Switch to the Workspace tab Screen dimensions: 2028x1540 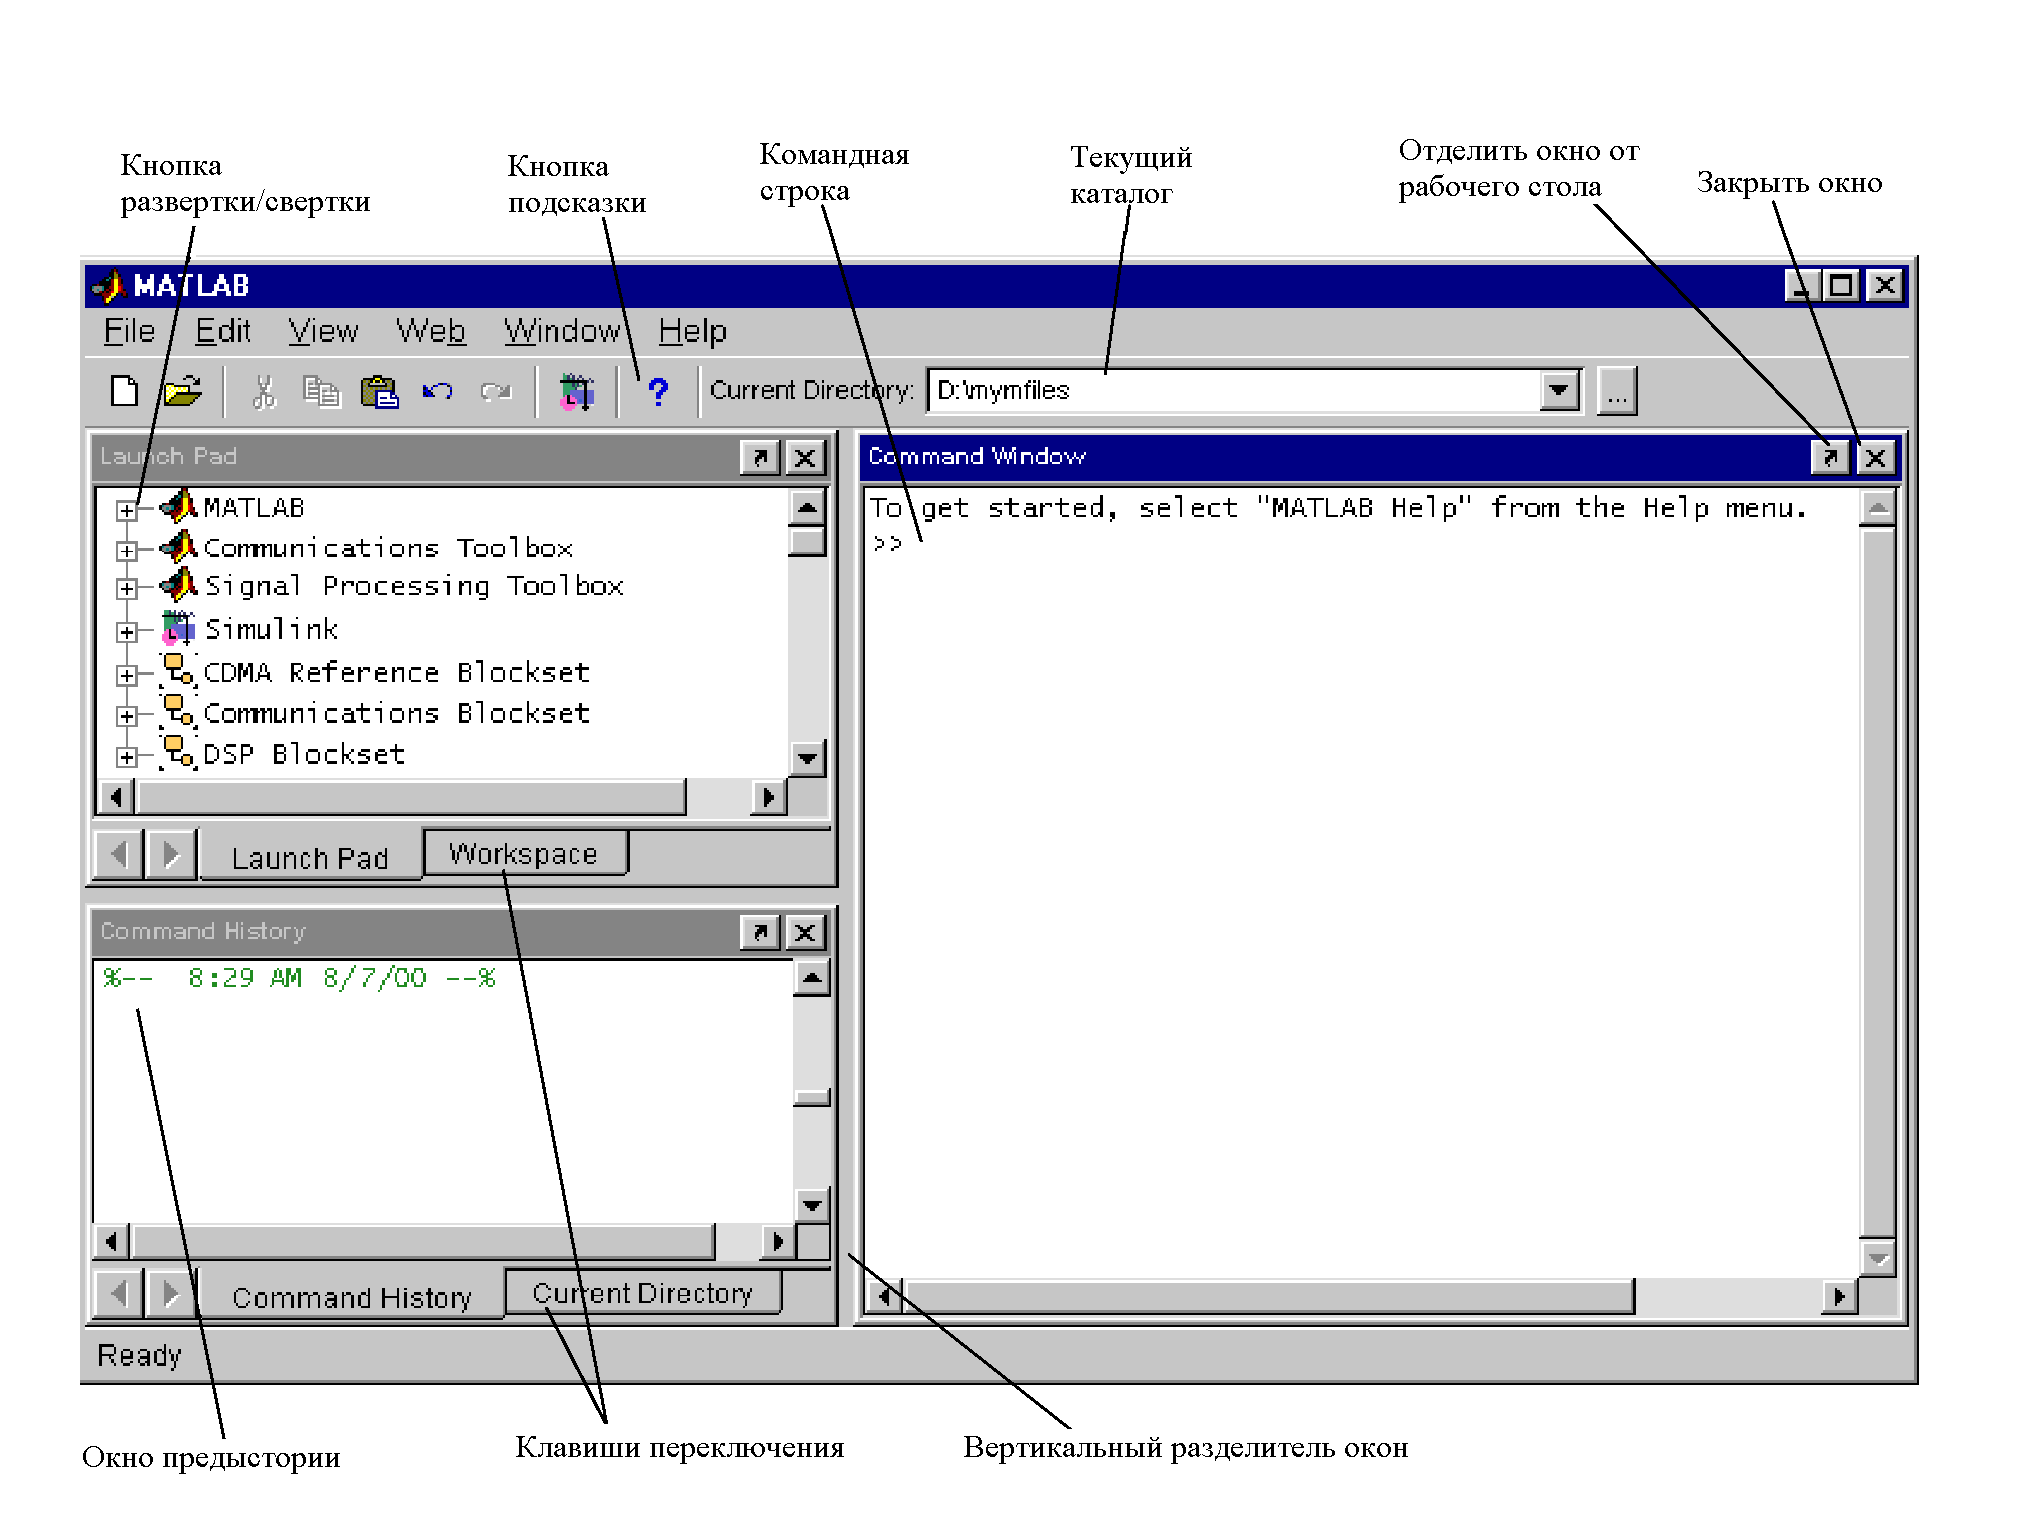pos(524,853)
